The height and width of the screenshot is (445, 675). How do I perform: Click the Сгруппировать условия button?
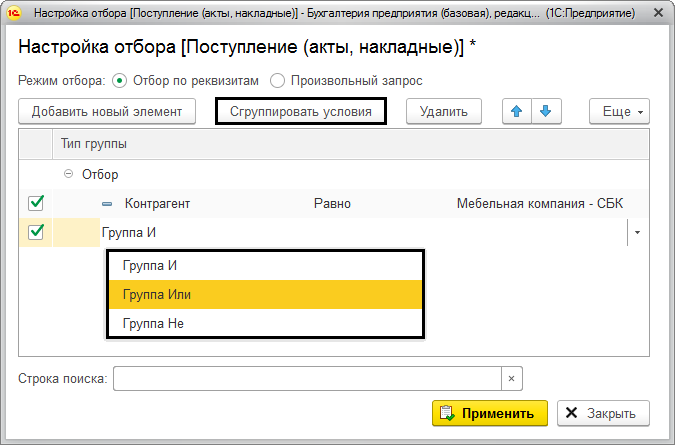click(x=301, y=111)
